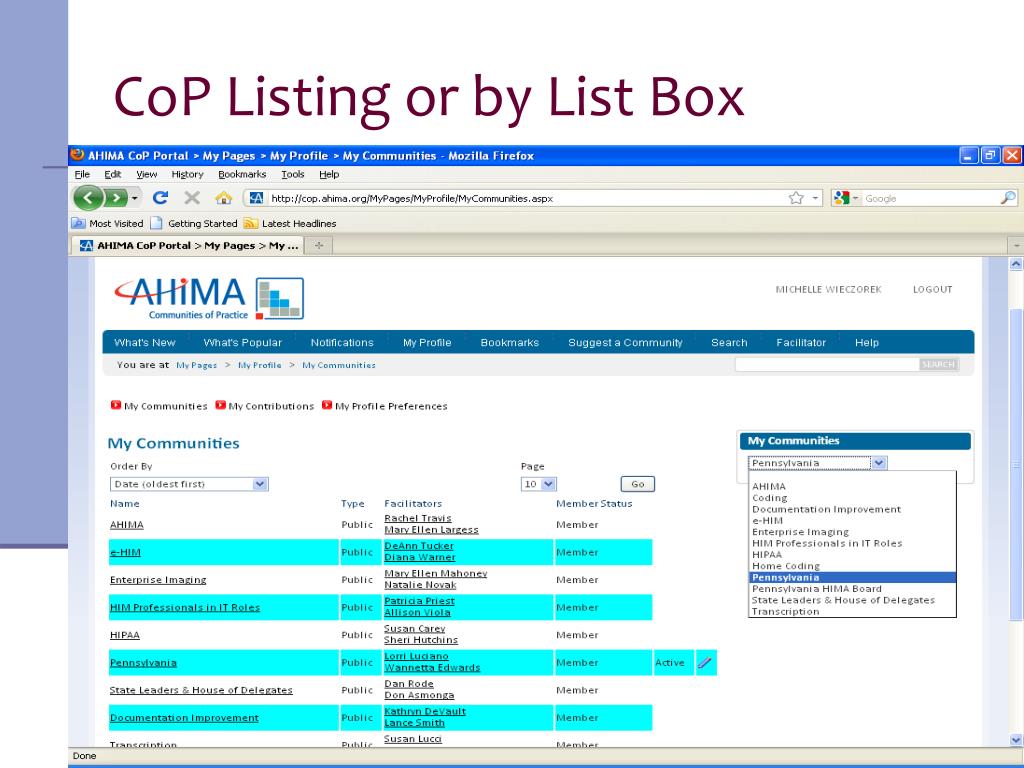This screenshot has height=768, width=1024.
Task: Sort by the Member Status column header
Action: tap(594, 504)
